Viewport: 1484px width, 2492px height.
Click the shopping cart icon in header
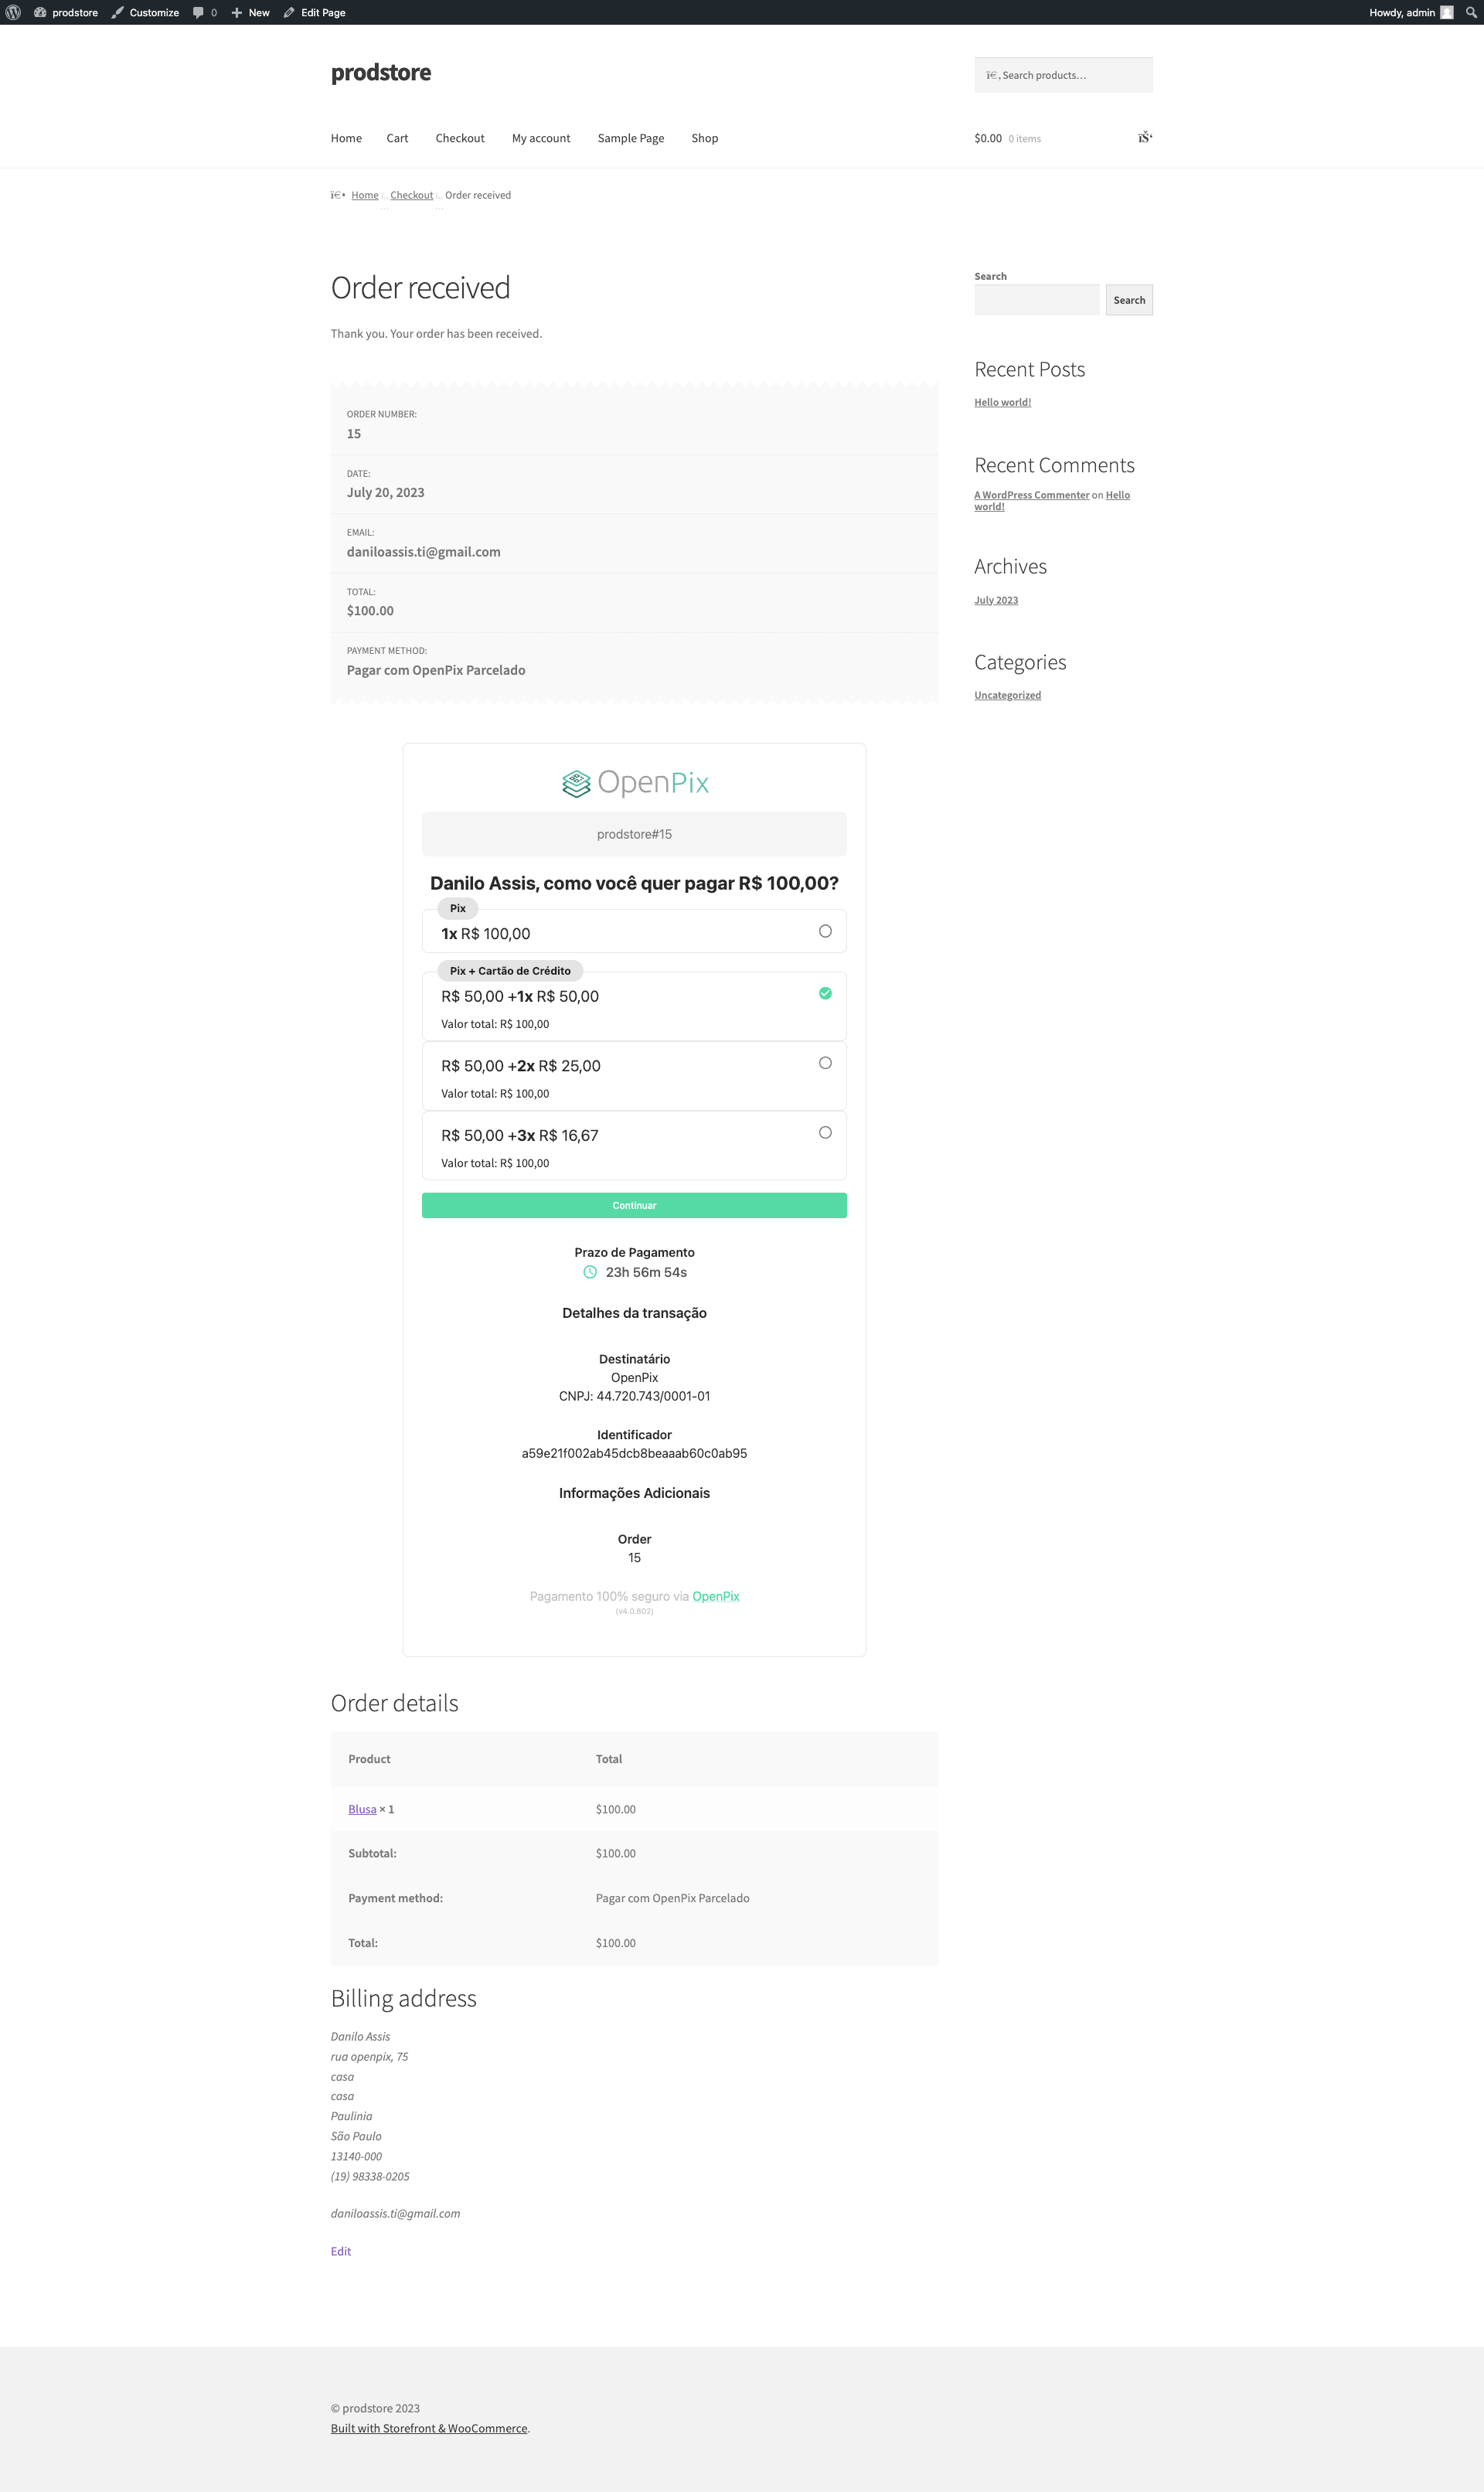coord(1143,138)
